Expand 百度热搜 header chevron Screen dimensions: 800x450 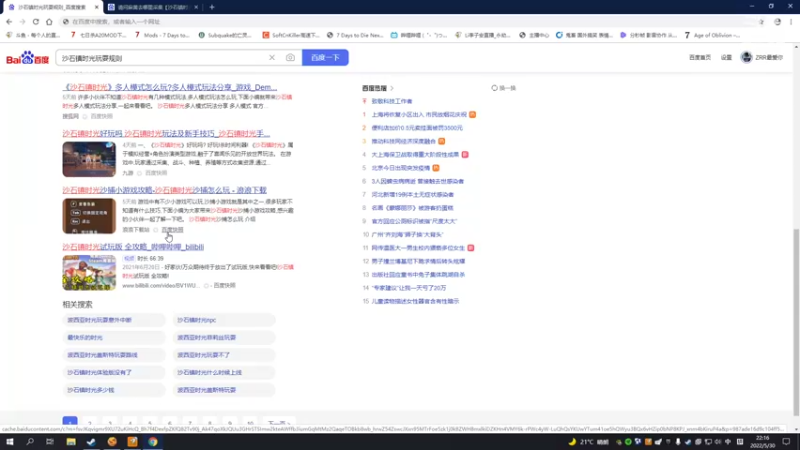pos(392,88)
